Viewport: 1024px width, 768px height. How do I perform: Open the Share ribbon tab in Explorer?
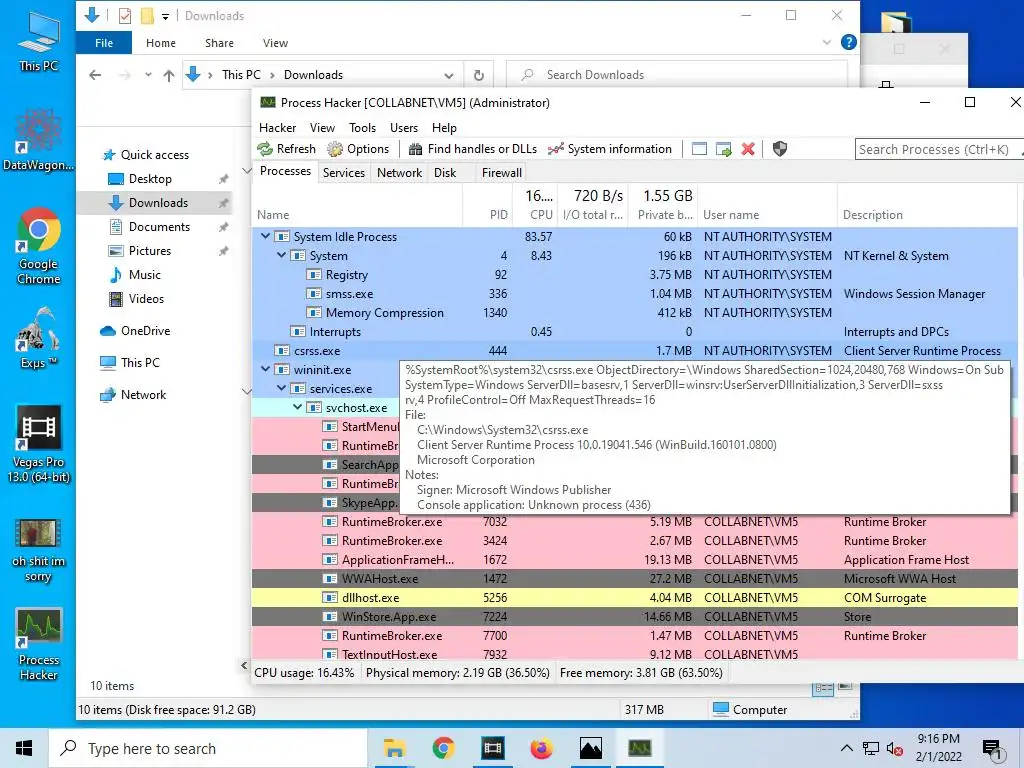pos(219,43)
